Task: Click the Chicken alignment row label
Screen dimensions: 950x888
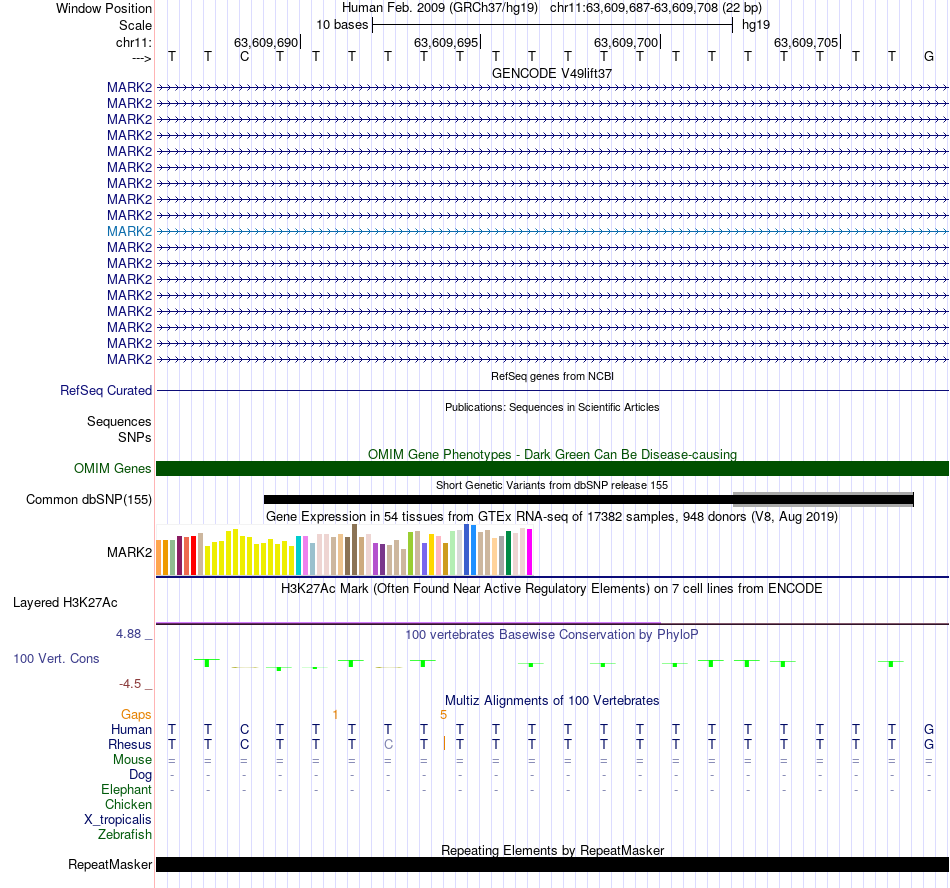Action: tap(128, 804)
